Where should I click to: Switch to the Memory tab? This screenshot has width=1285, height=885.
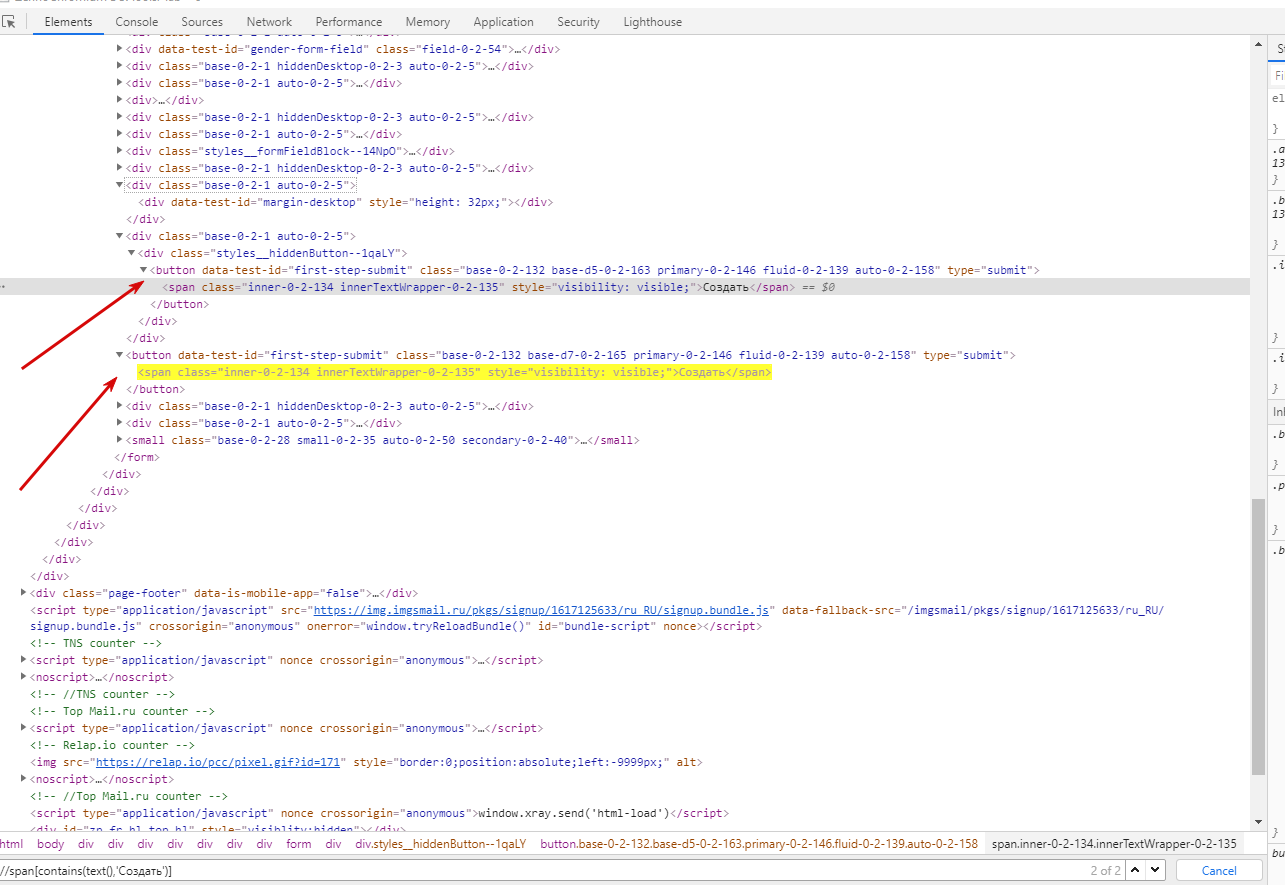tap(427, 21)
